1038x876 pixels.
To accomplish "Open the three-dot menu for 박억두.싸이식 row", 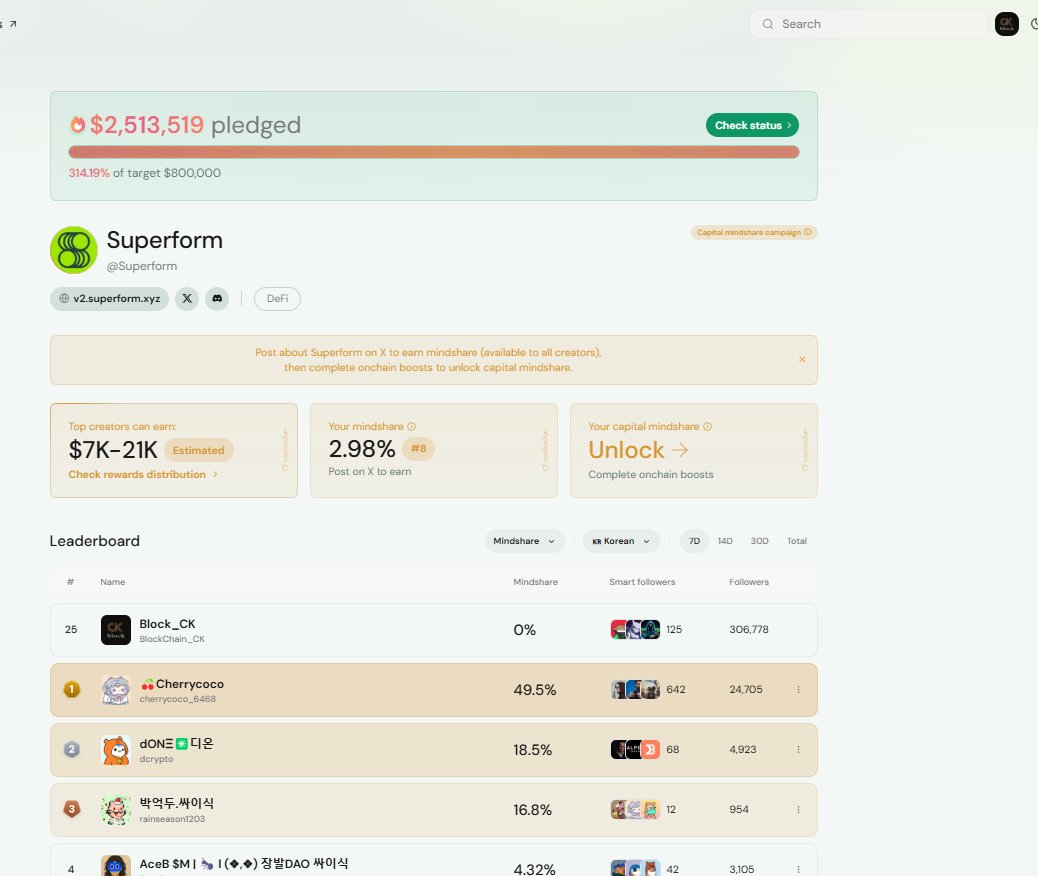I will tap(798, 809).
